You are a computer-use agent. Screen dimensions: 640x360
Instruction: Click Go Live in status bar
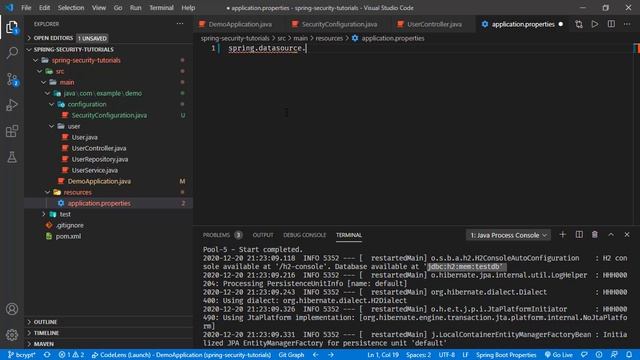pos(558,355)
